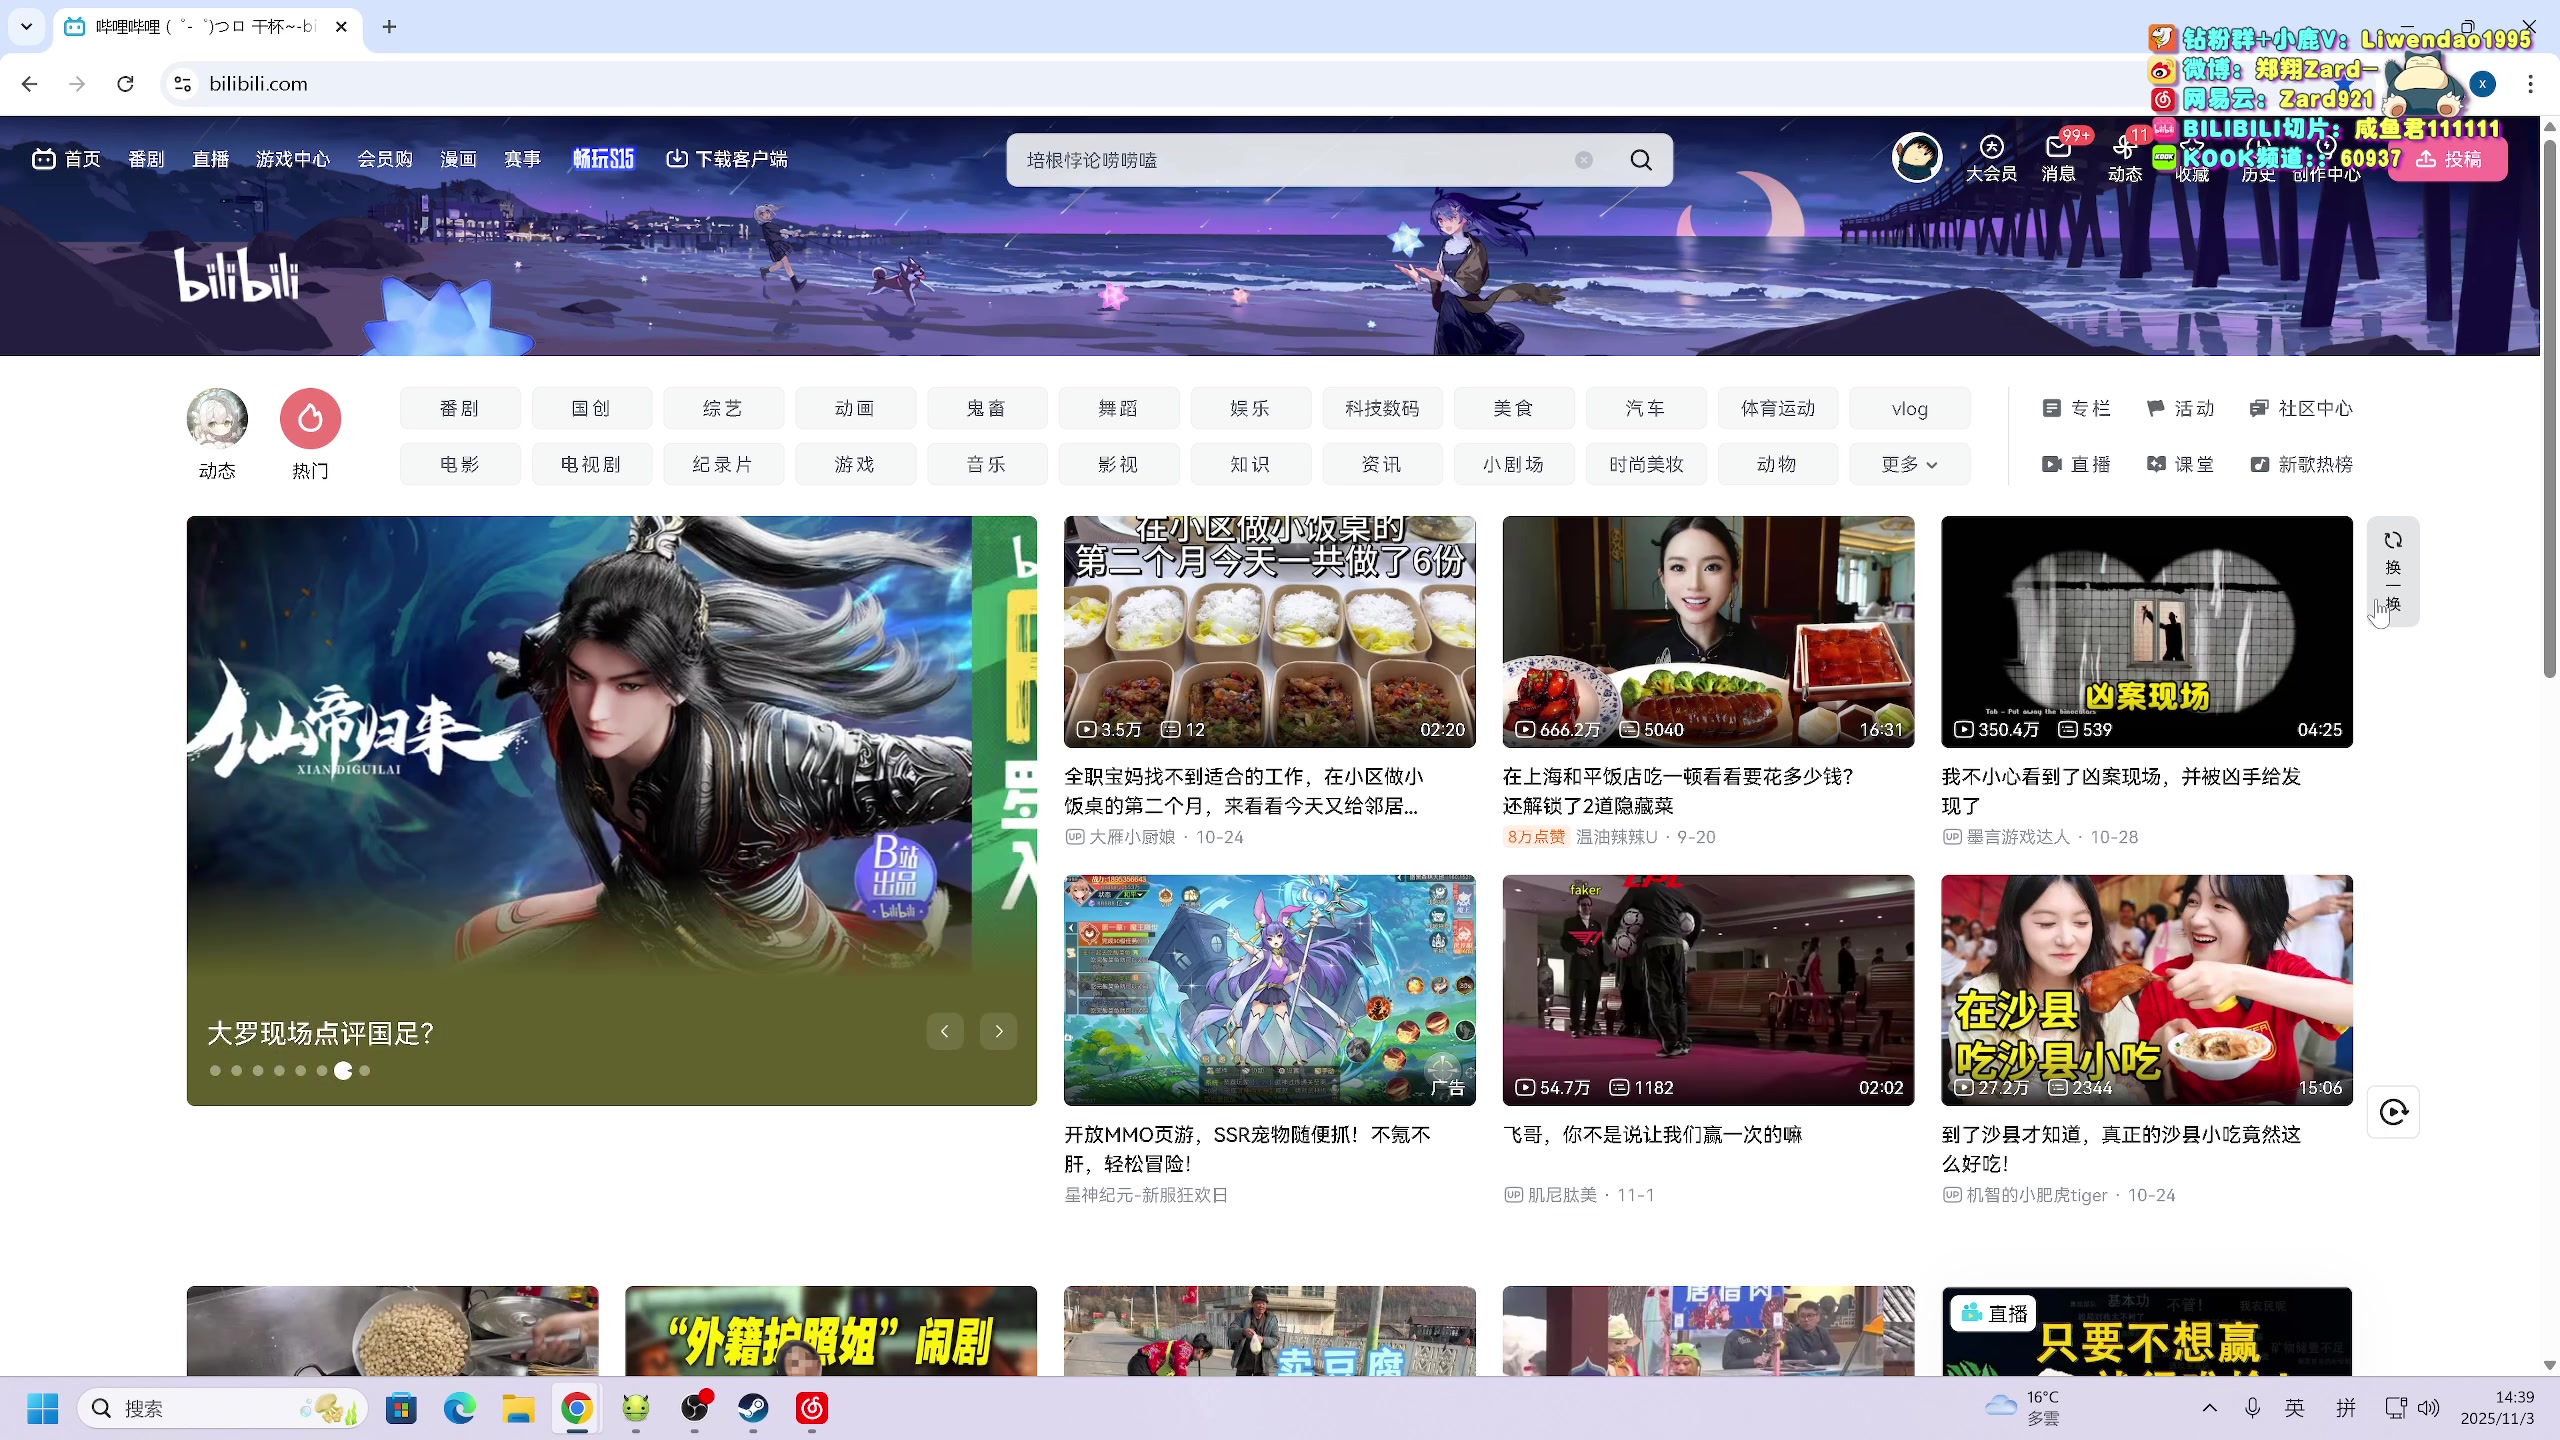Launch the Steam icon in the taskbar
2560x1440 pixels.
click(x=753, y=1408)
